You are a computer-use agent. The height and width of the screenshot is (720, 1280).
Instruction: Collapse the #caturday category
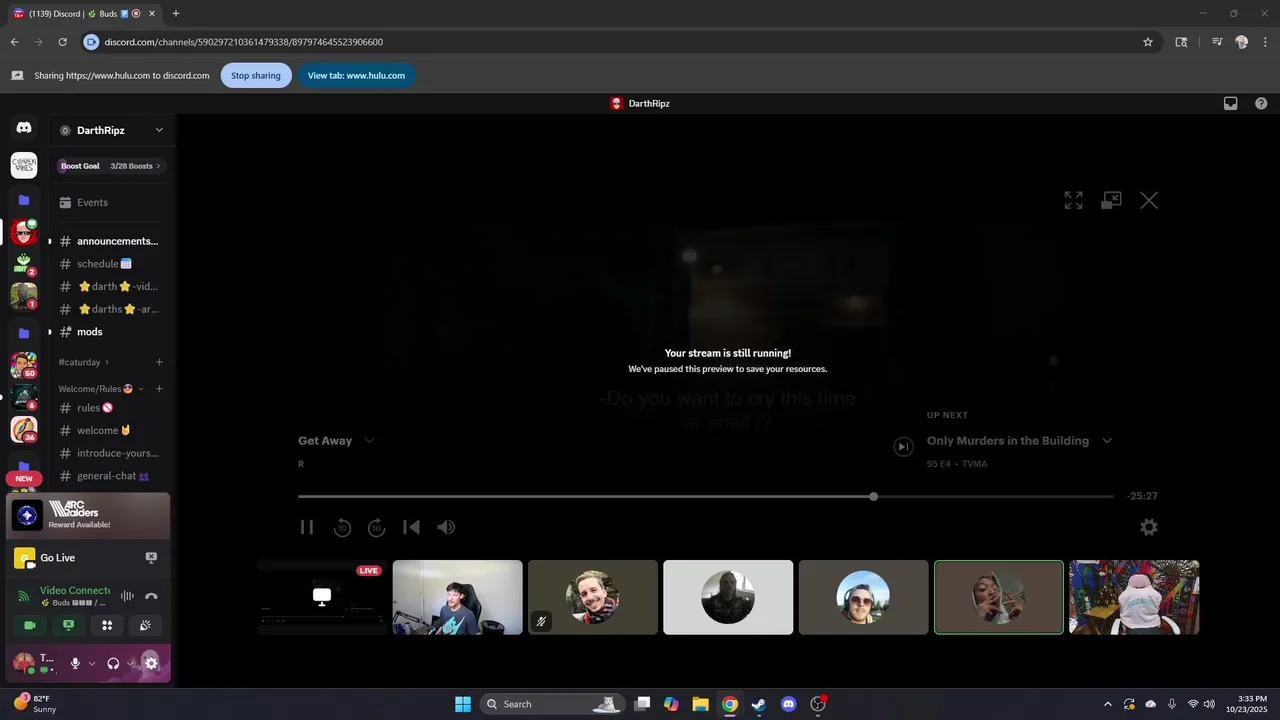[83, 362]
